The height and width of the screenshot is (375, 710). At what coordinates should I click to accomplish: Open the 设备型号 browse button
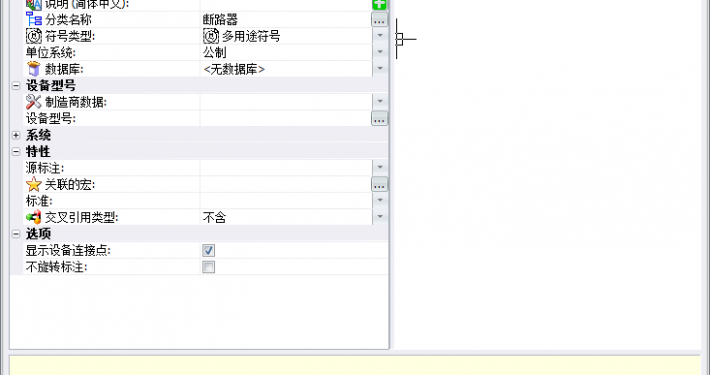click(x=379, y=119)
